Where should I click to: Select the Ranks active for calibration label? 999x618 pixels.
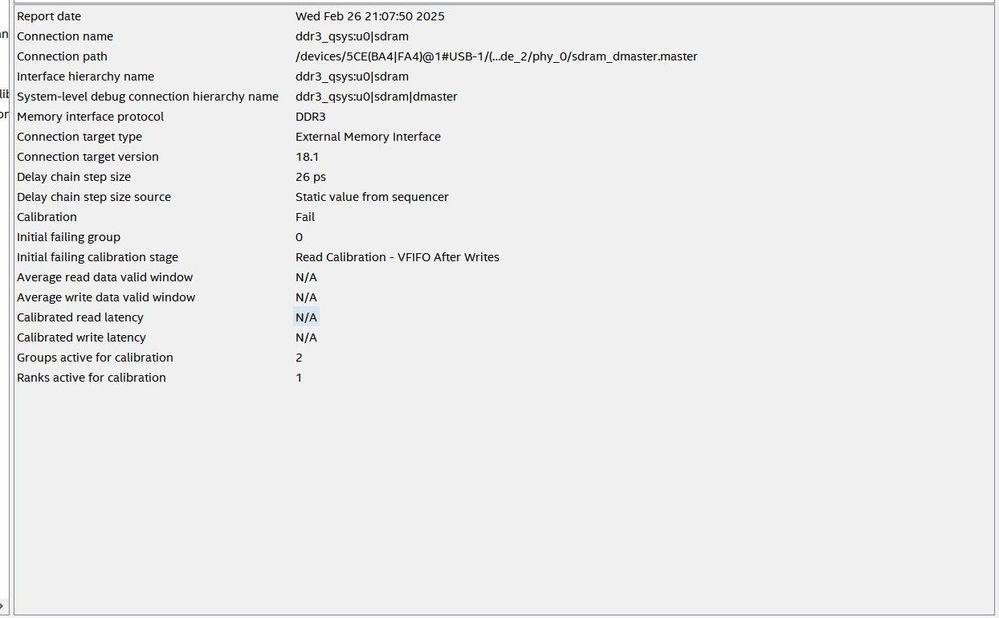click(x=91, y=377)
